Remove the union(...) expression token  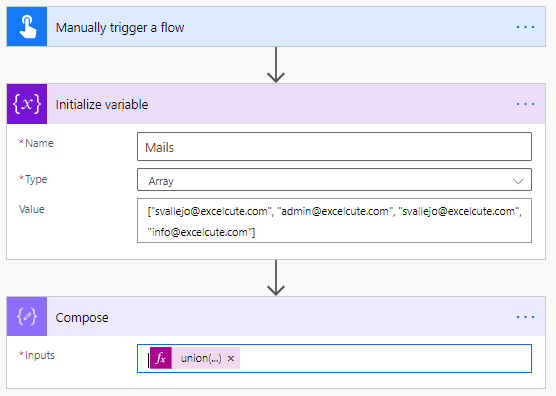(x=231, y=358)
